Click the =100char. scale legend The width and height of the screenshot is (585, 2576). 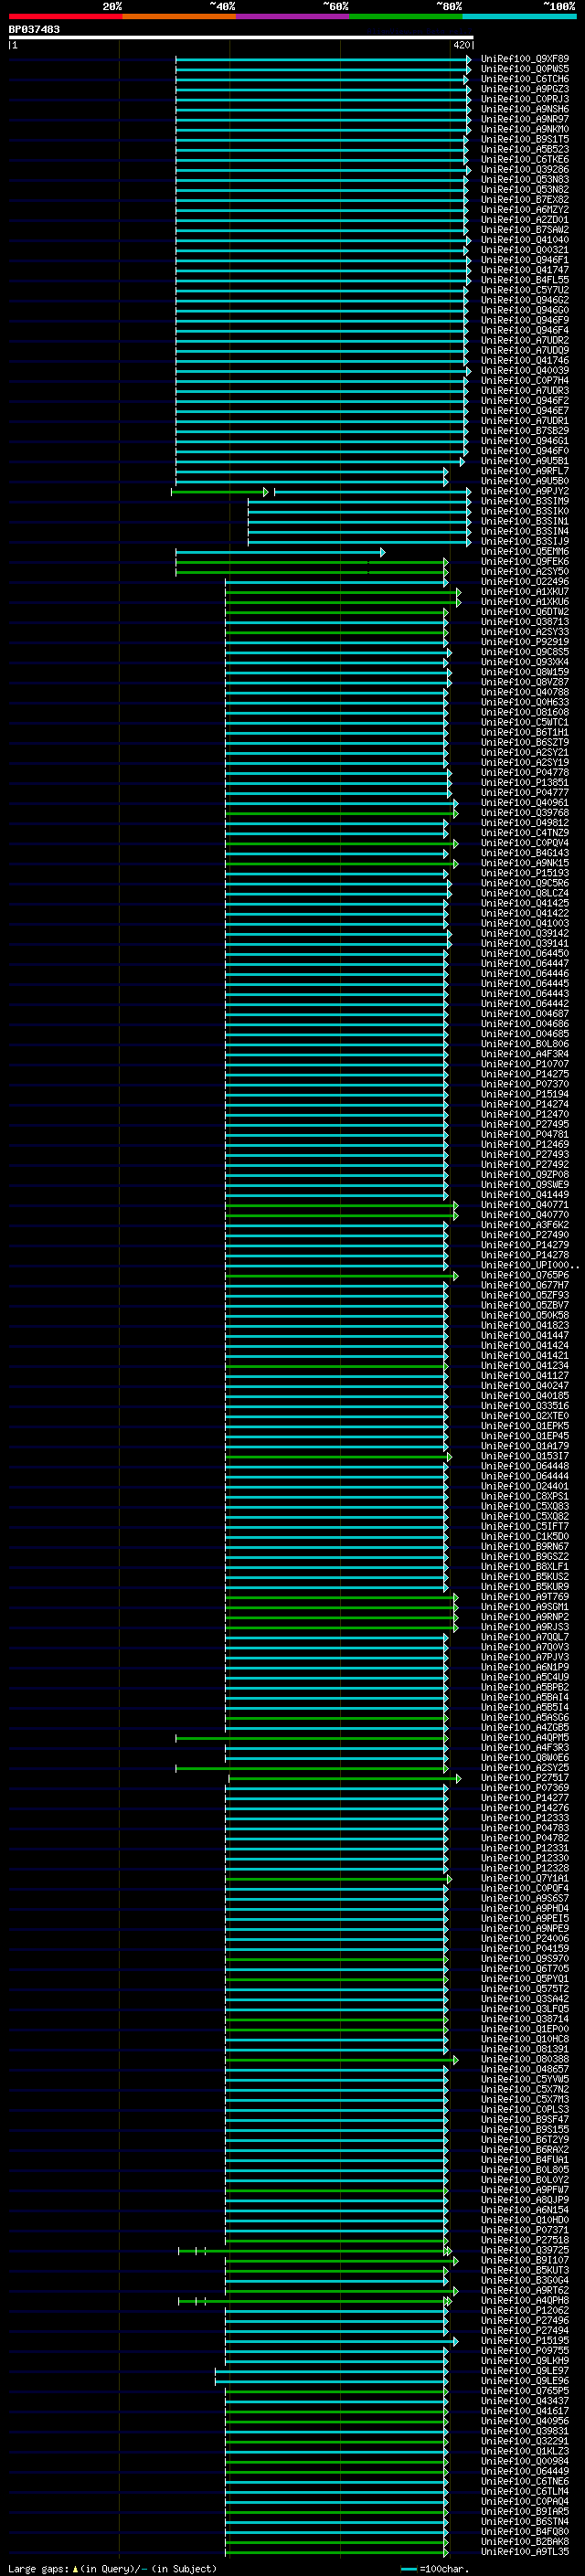435,2569
